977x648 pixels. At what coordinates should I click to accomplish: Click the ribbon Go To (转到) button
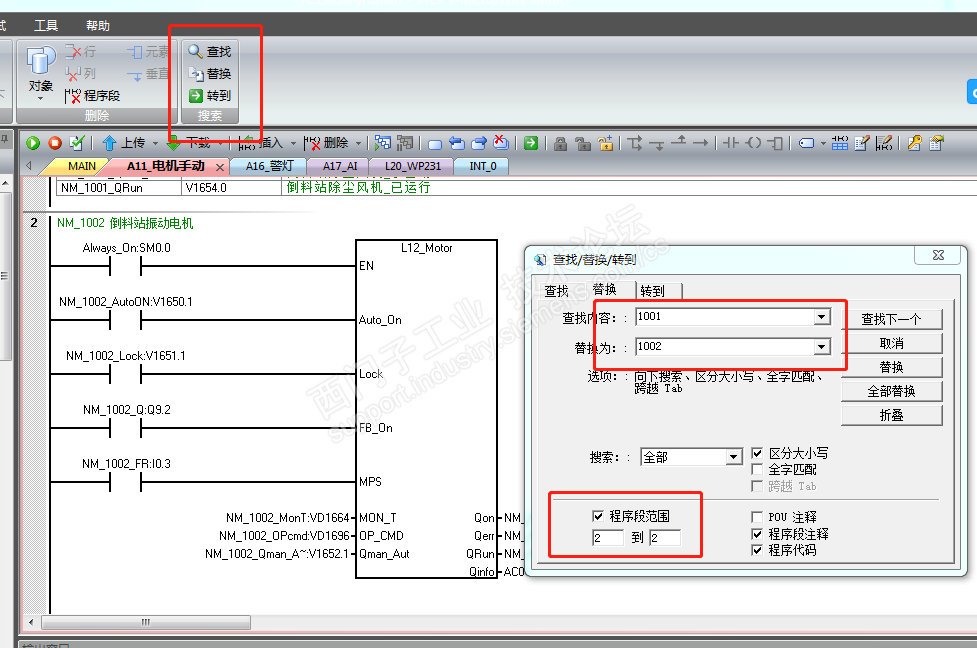[x=210, y=95]
